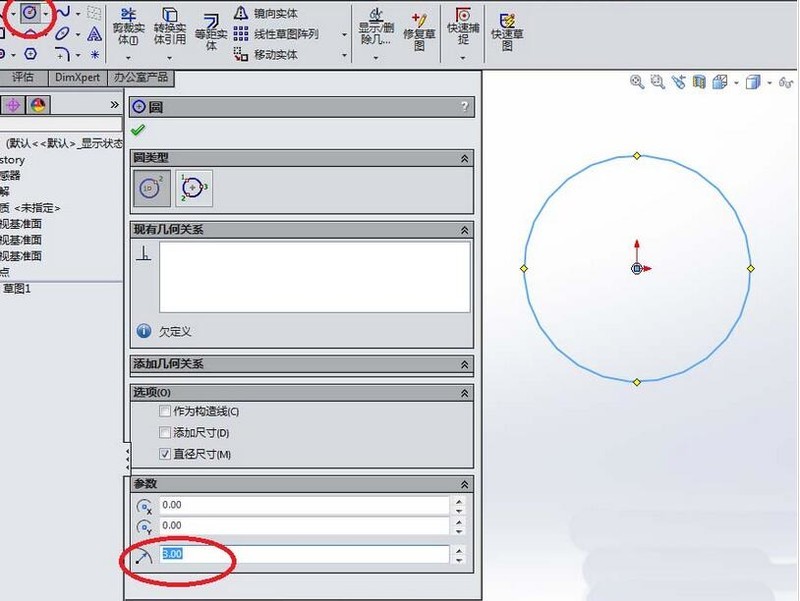This screenshot has width=800, height=601.
Task: Collapse the Options section
Action: (462, 392)
